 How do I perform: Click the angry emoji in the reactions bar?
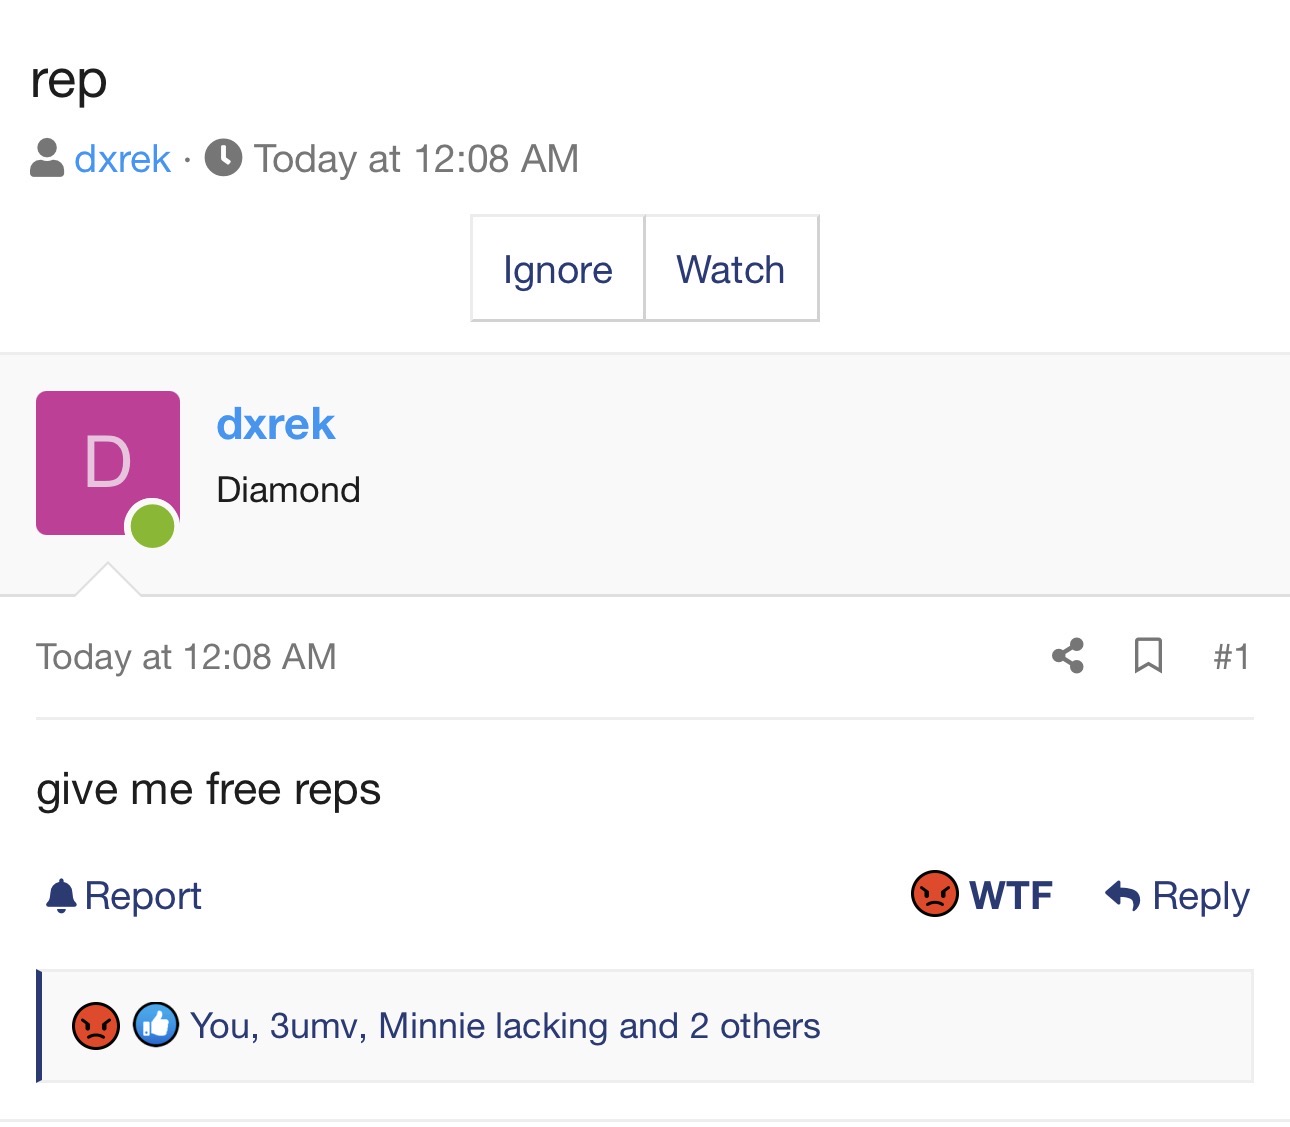(96, 1026)
